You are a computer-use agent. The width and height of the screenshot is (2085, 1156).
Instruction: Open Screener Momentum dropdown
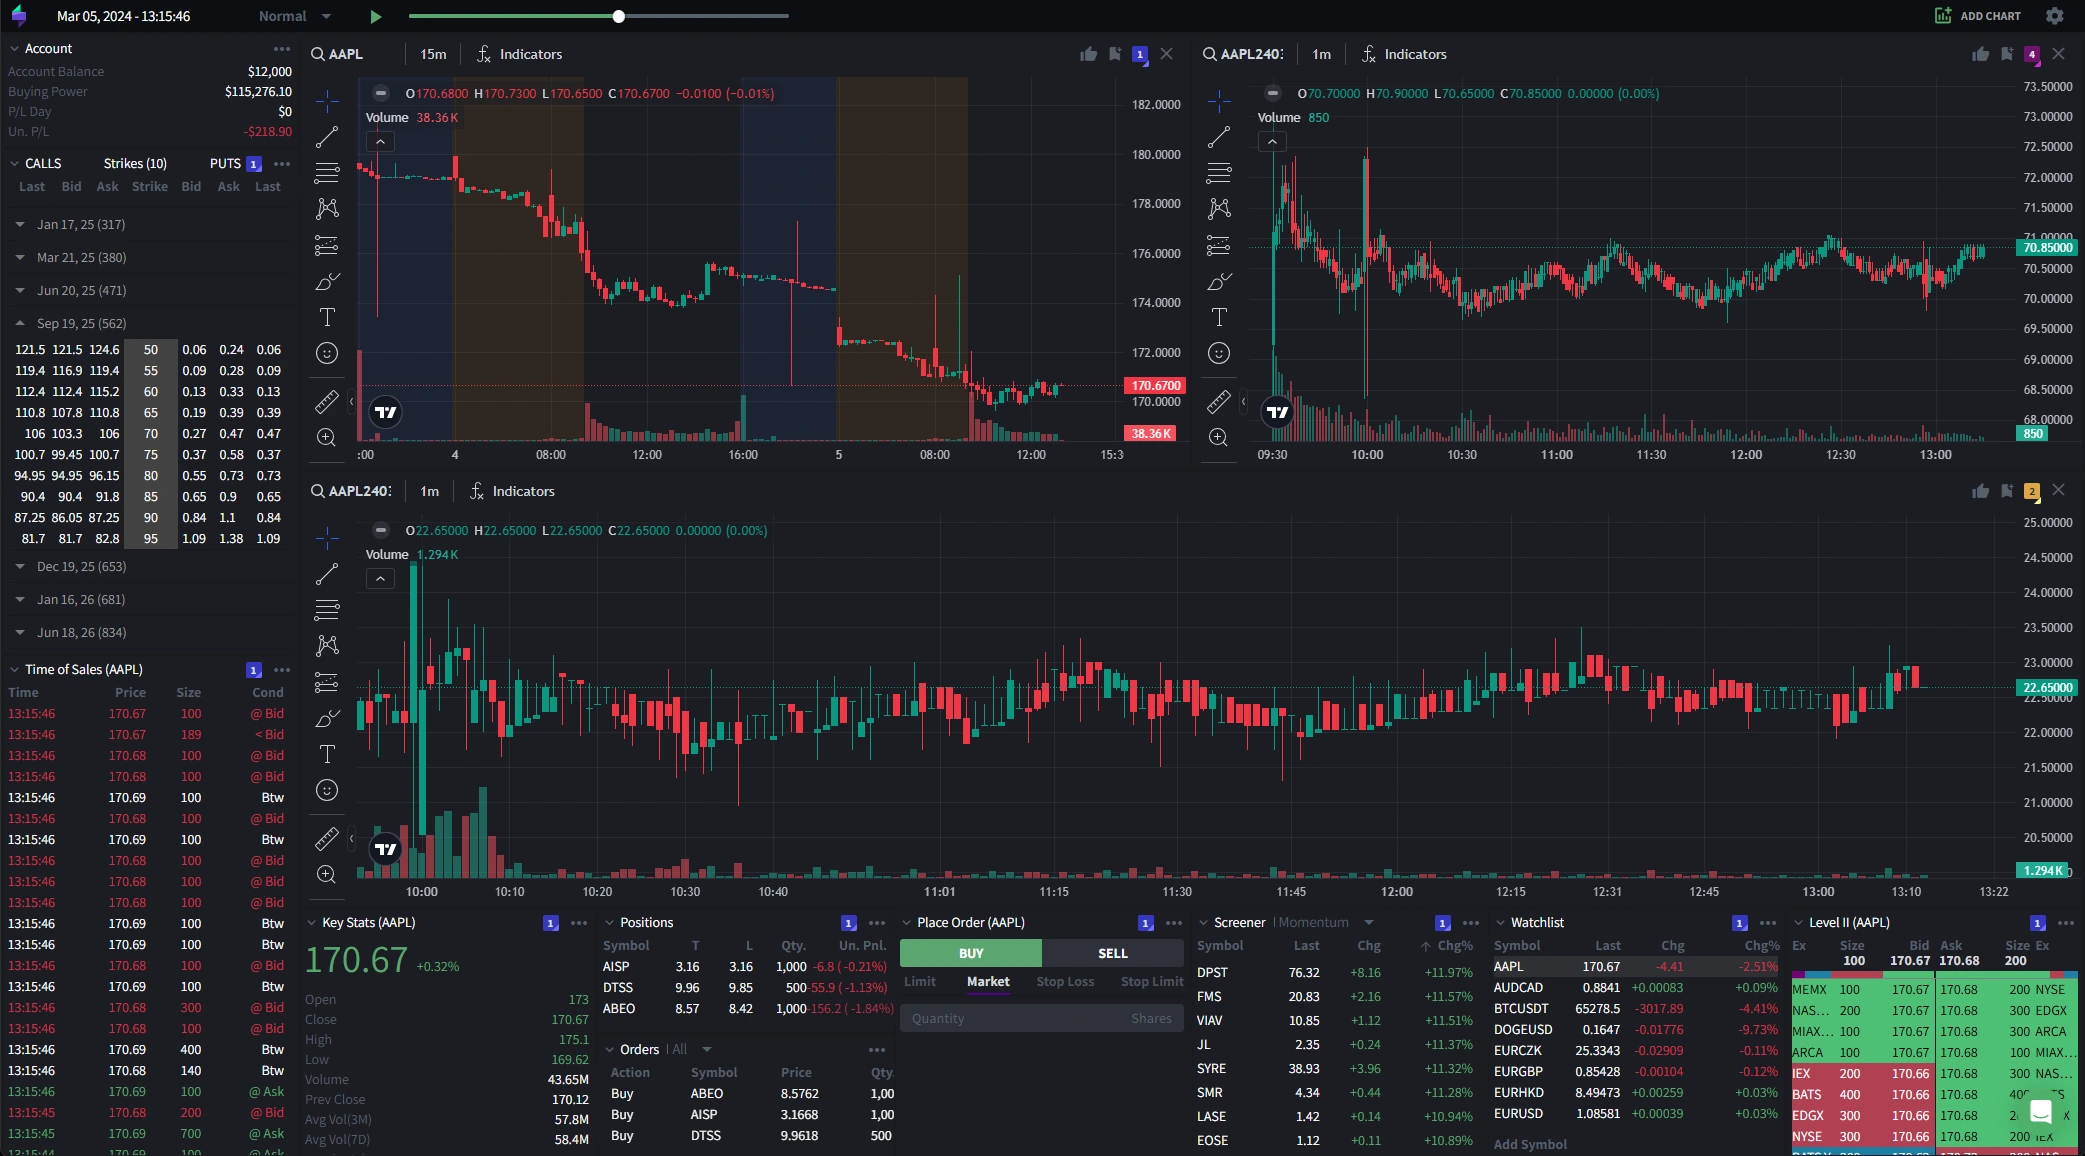coord(1326,922)
